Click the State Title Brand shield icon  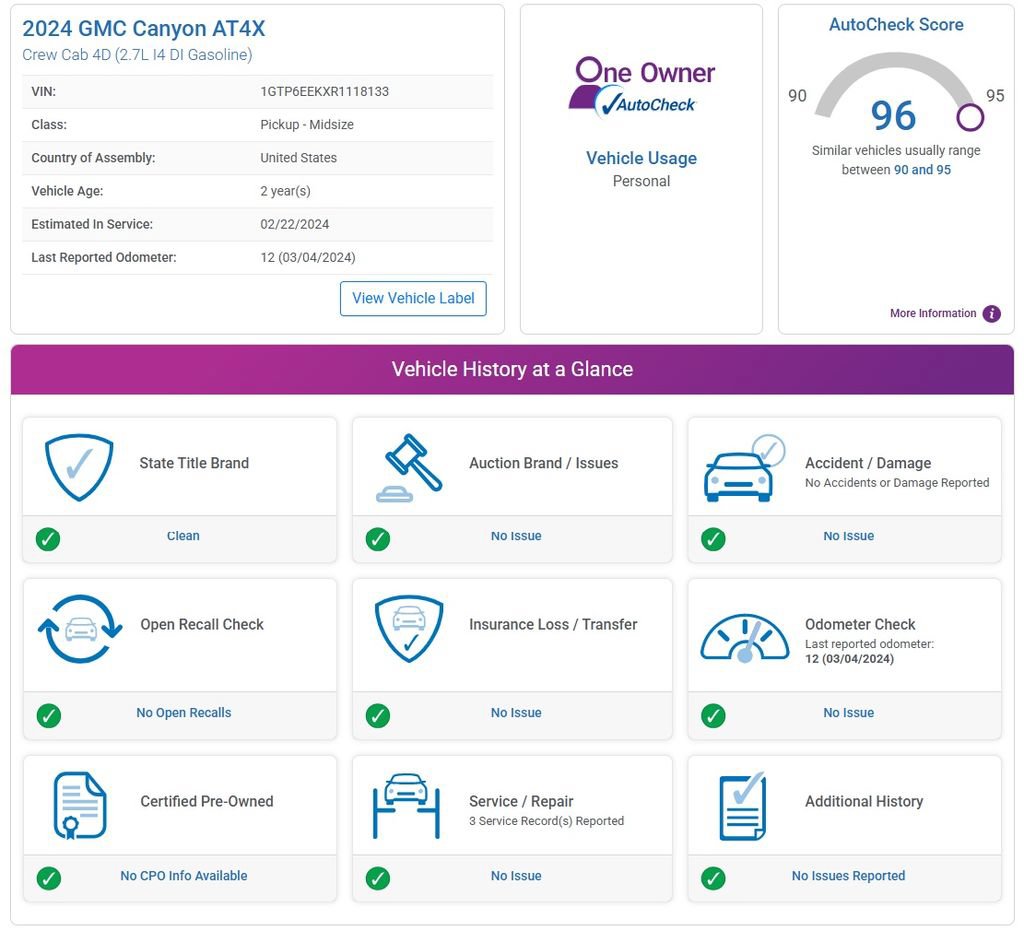(x=79, y=467)
